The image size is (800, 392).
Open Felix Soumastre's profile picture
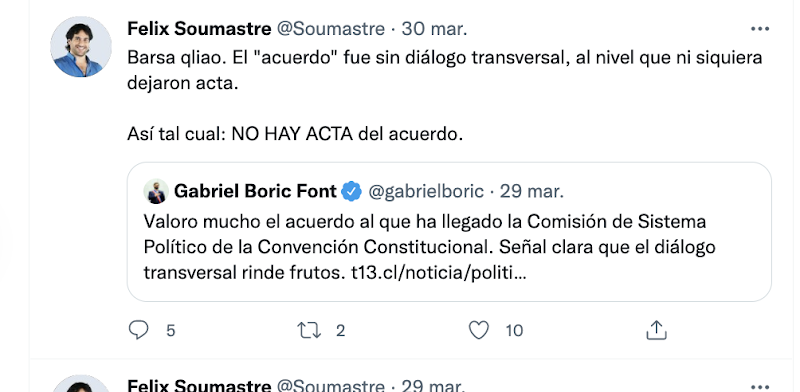pos(81,46)
